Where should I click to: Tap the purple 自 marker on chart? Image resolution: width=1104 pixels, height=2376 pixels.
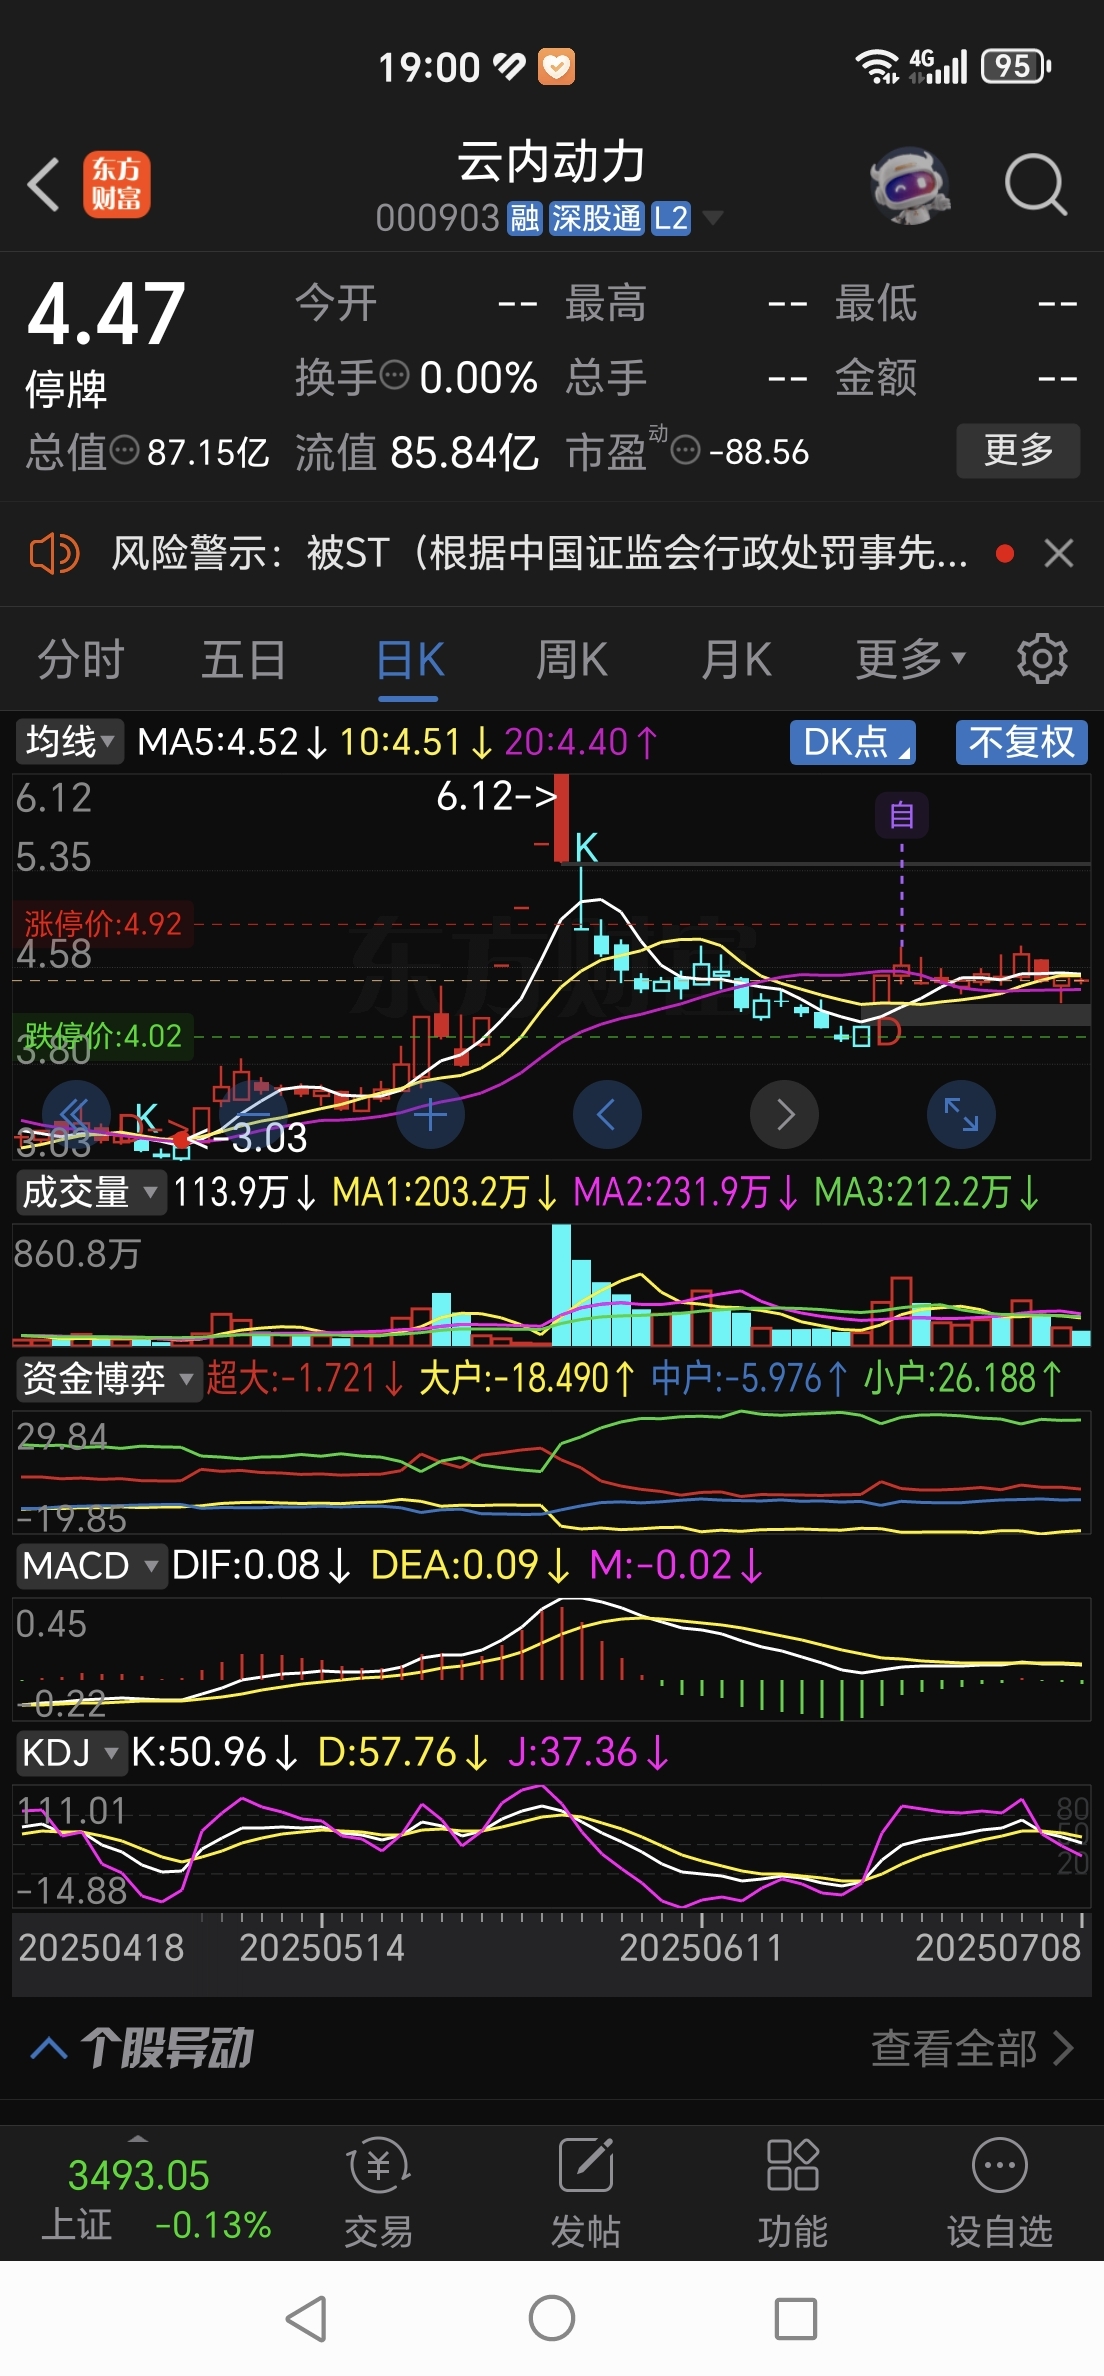pos(902,816)
